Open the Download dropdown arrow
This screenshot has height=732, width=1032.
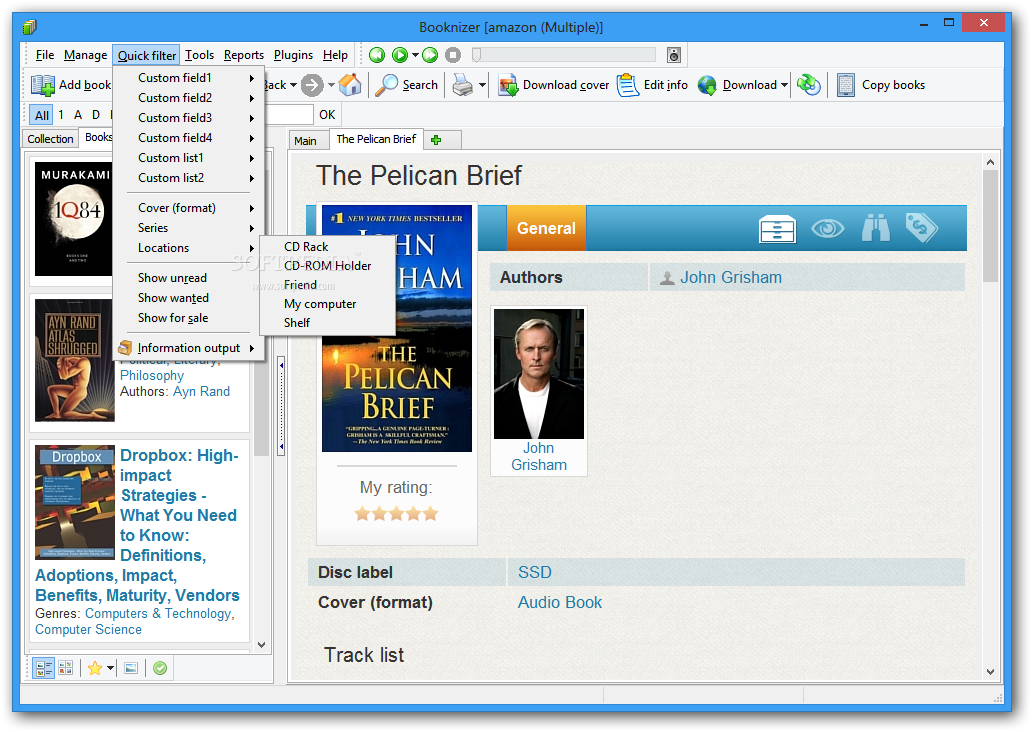tap(785, 85)
